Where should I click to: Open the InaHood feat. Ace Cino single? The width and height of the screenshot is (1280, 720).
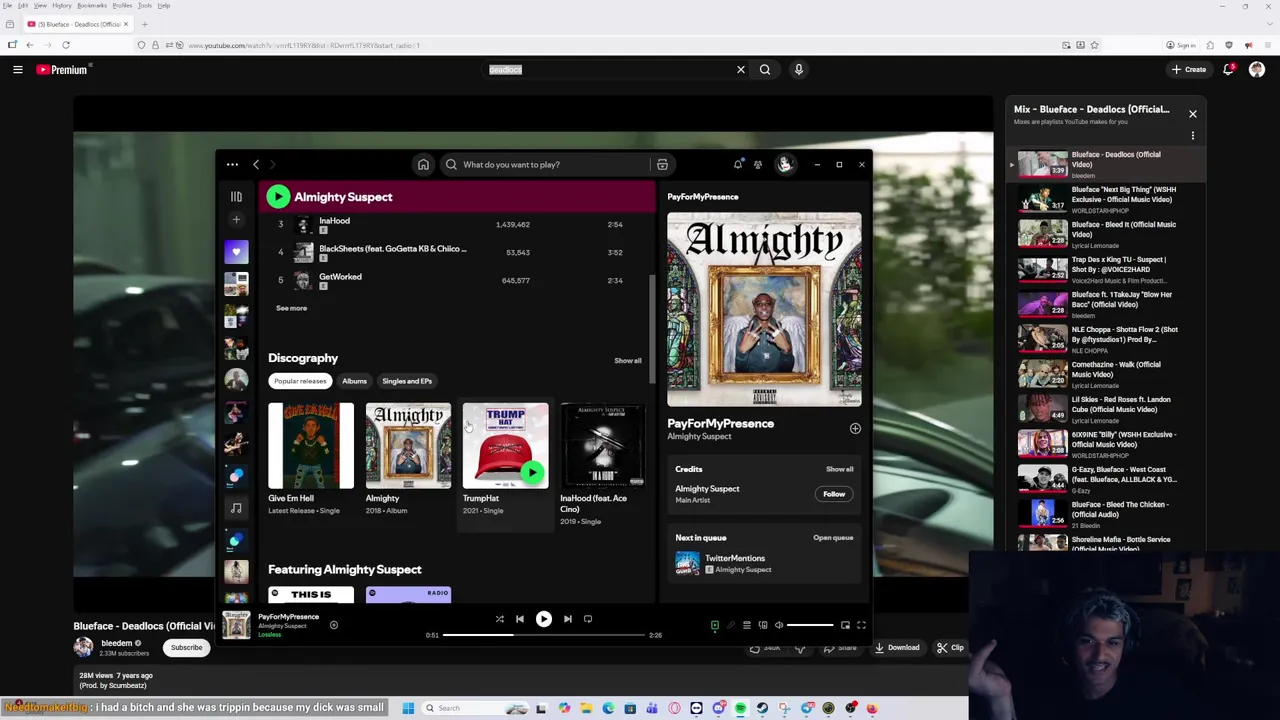pos(603,446)
